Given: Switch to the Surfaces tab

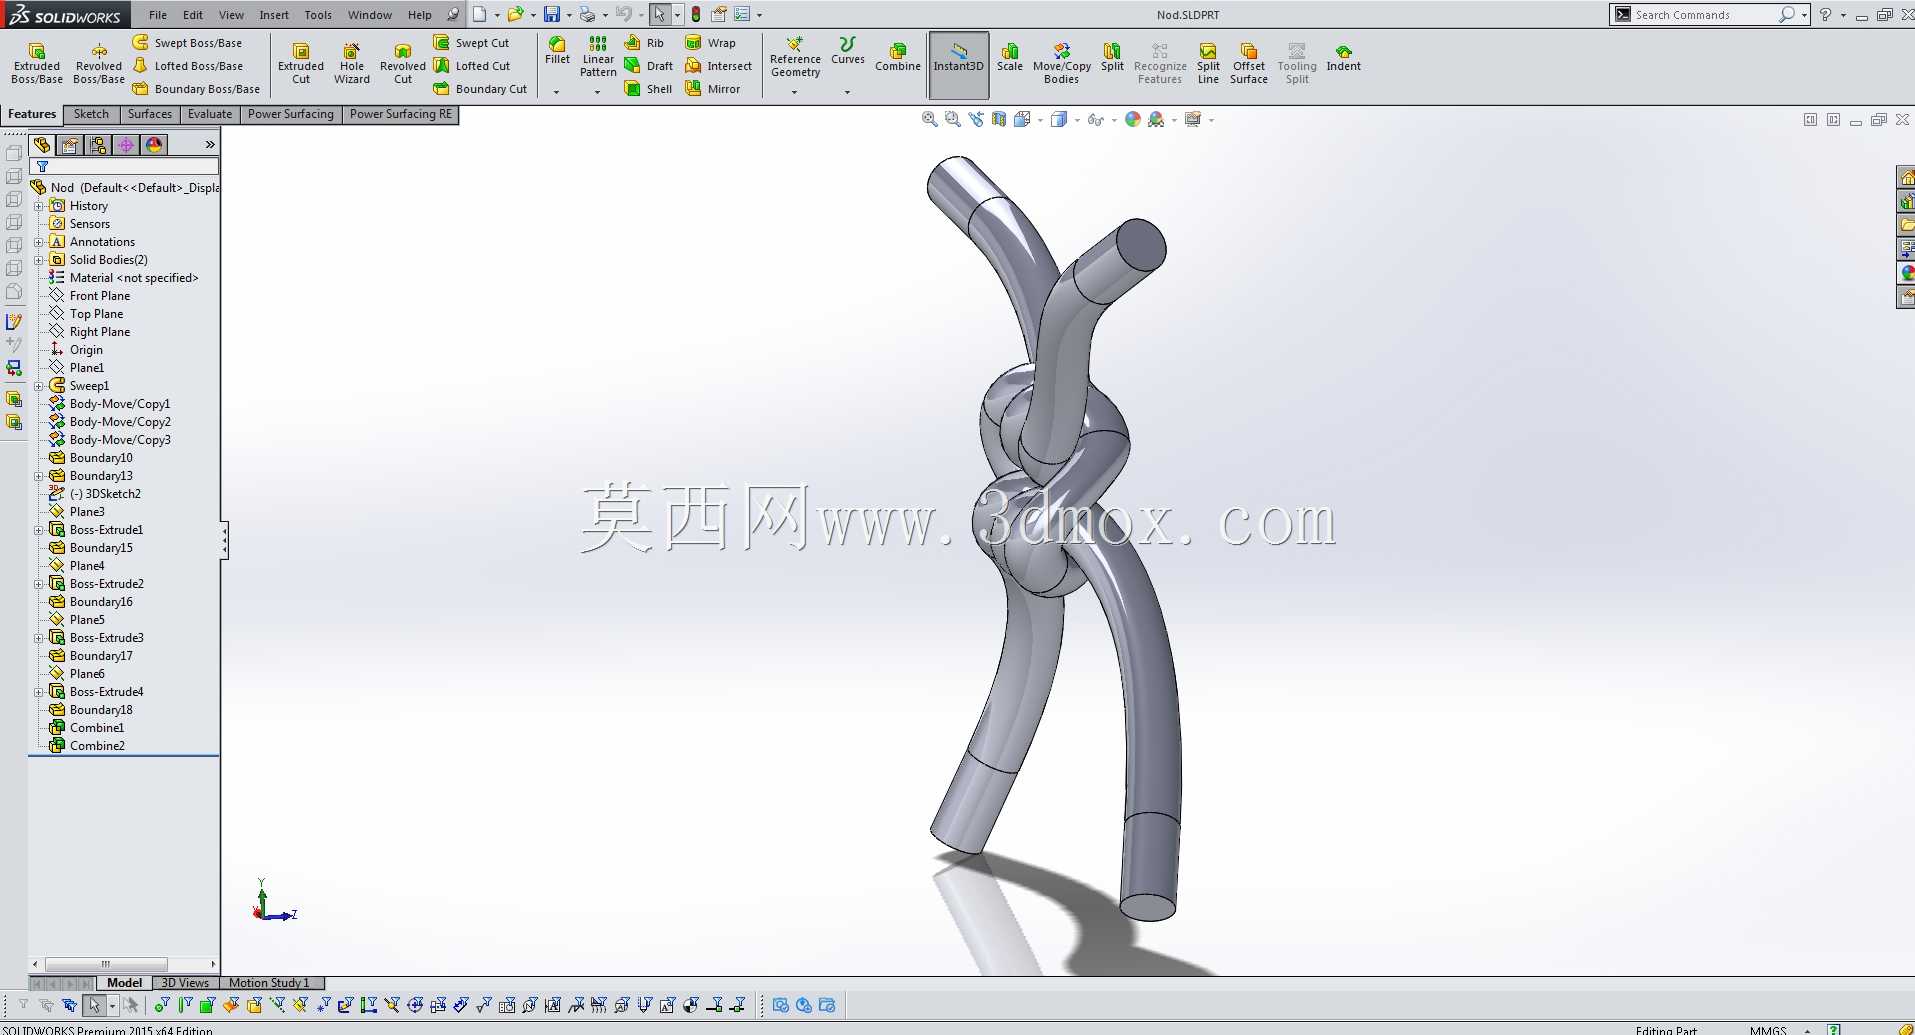Looking at the screenshot, I should (x=150, y=114).
